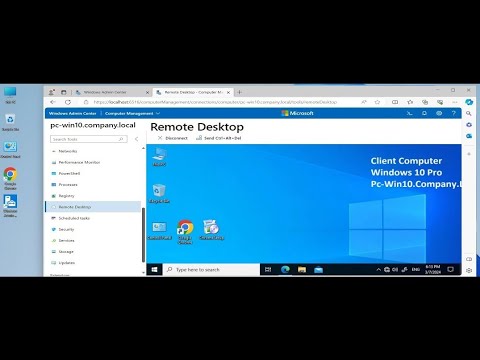This screenshot has width=480, height=360.
Task: Open Edge tab actions menu icon
Action: coord(64,92)
